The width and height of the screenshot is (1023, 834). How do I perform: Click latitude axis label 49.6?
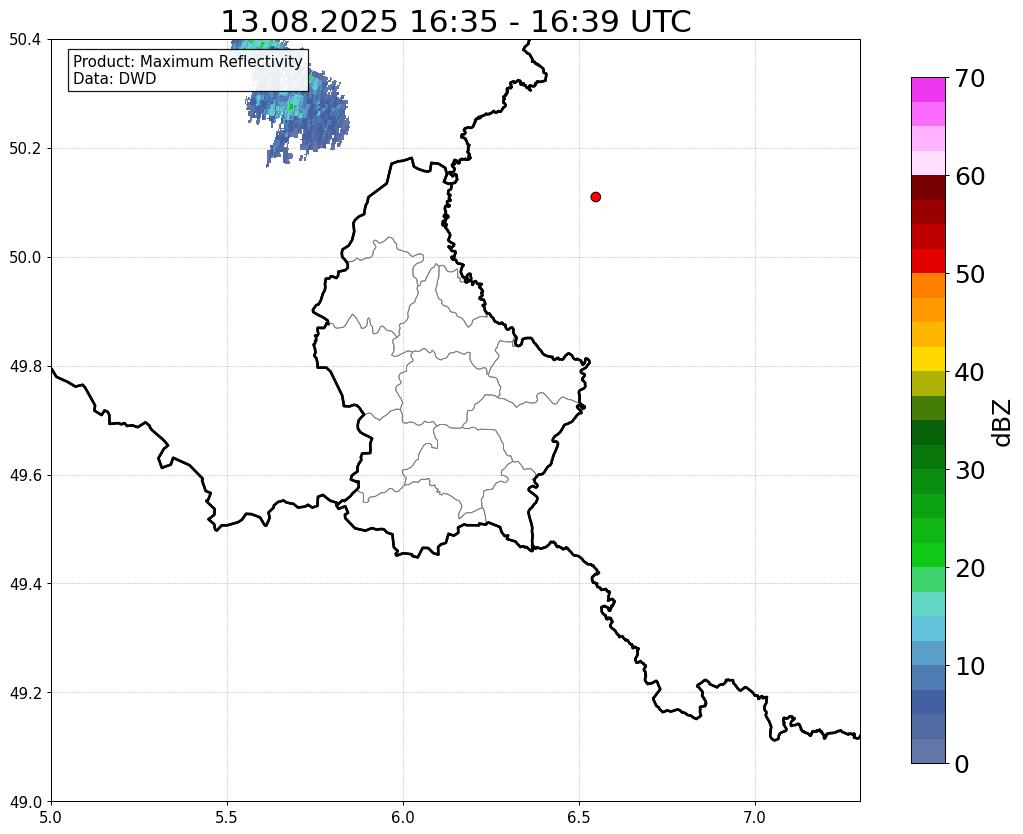pyautogui.click(x=25, y=476)
